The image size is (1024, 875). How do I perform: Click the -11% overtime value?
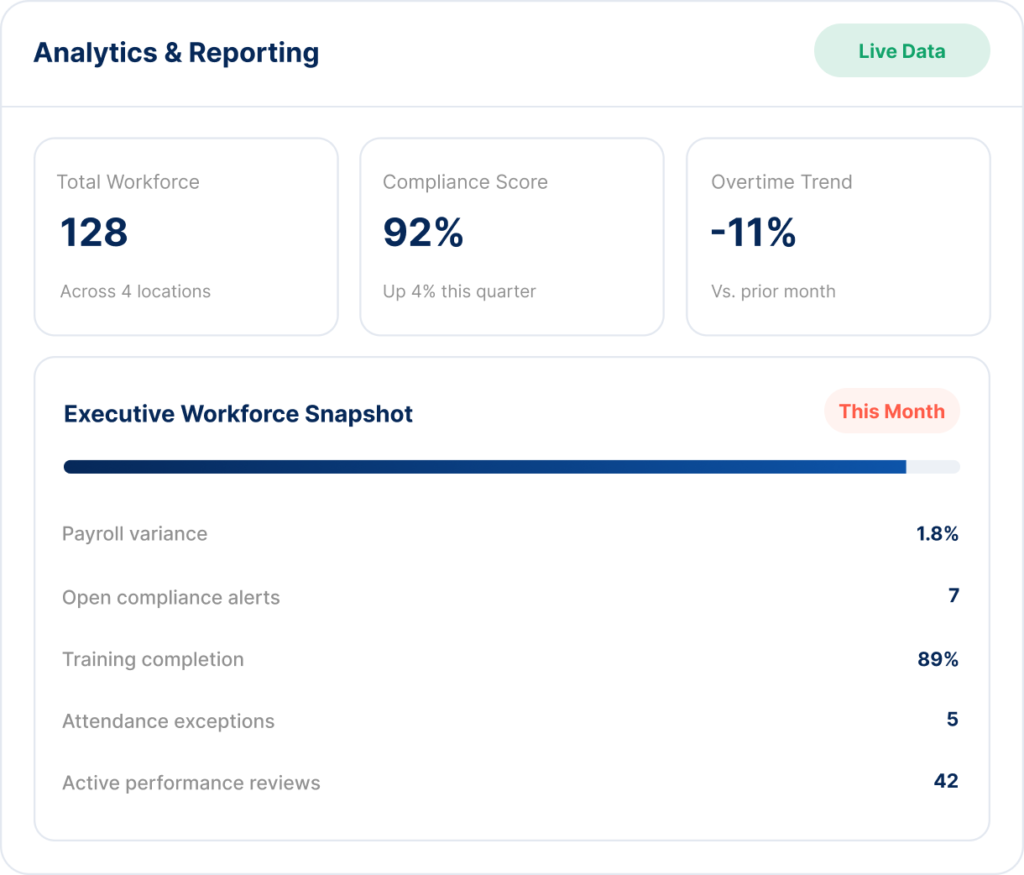(754, 232)
